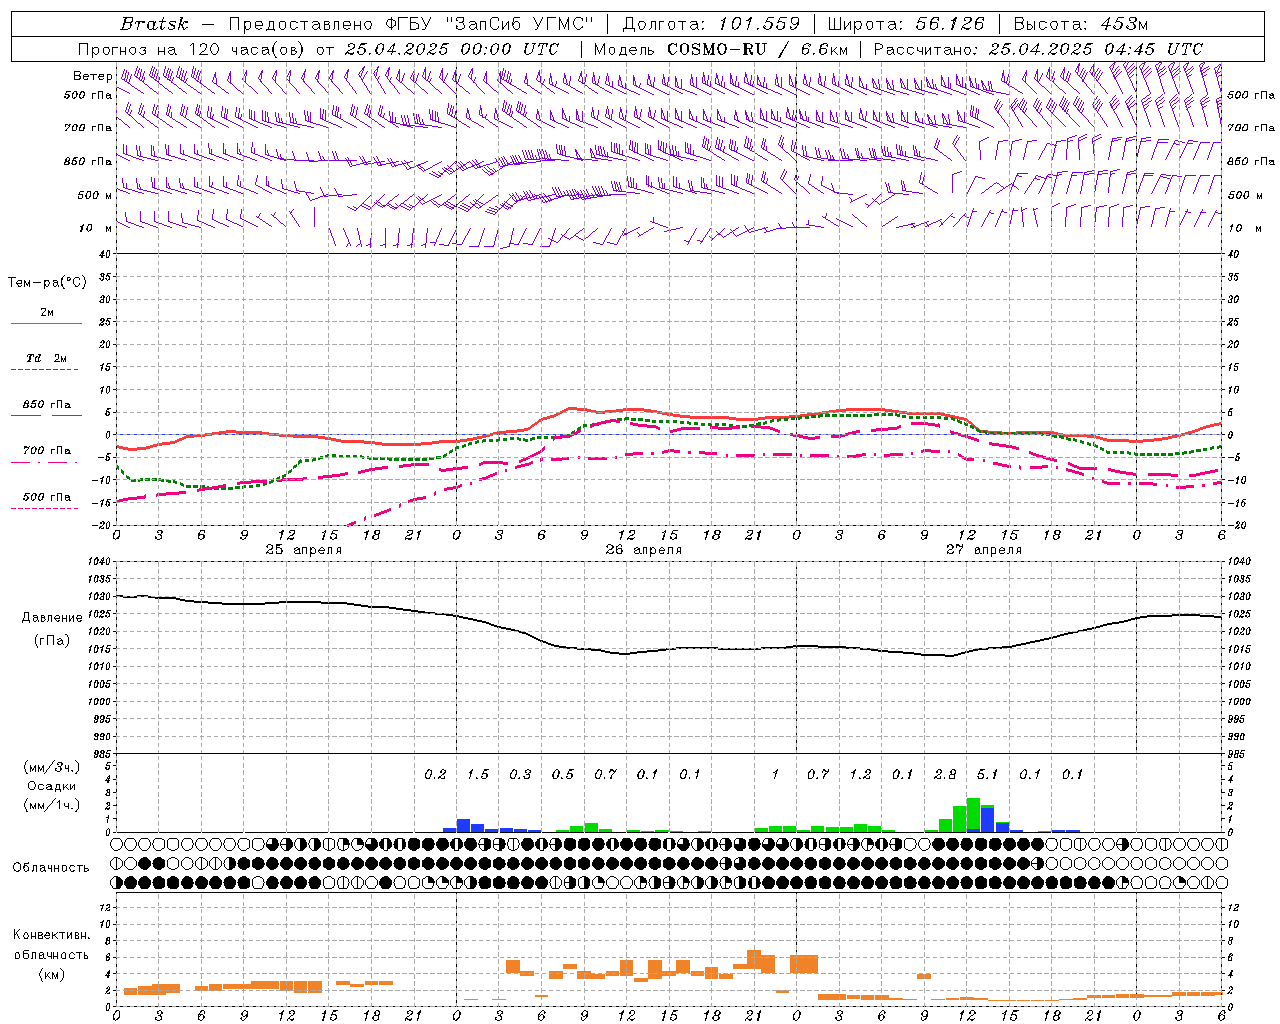Click the "Облачность" cloud cover label
The width and height of the screenshot is (1280, 1024).
[50, 868]
